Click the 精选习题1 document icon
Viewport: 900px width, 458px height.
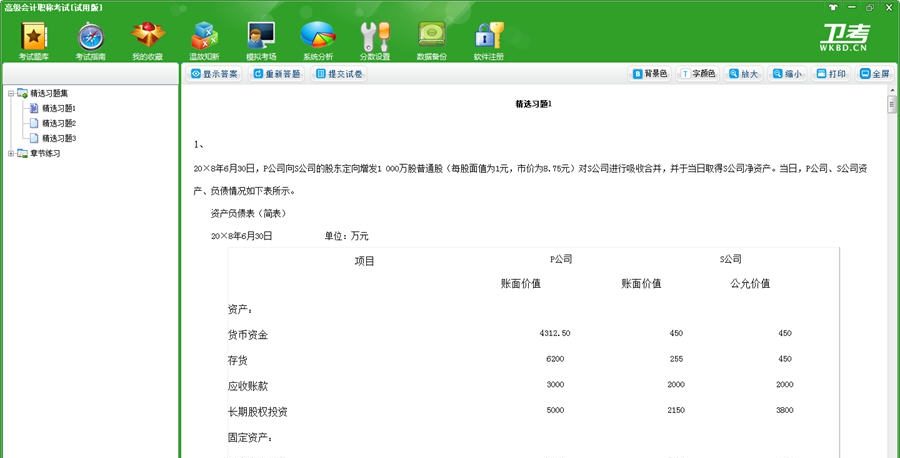(34, 108)
